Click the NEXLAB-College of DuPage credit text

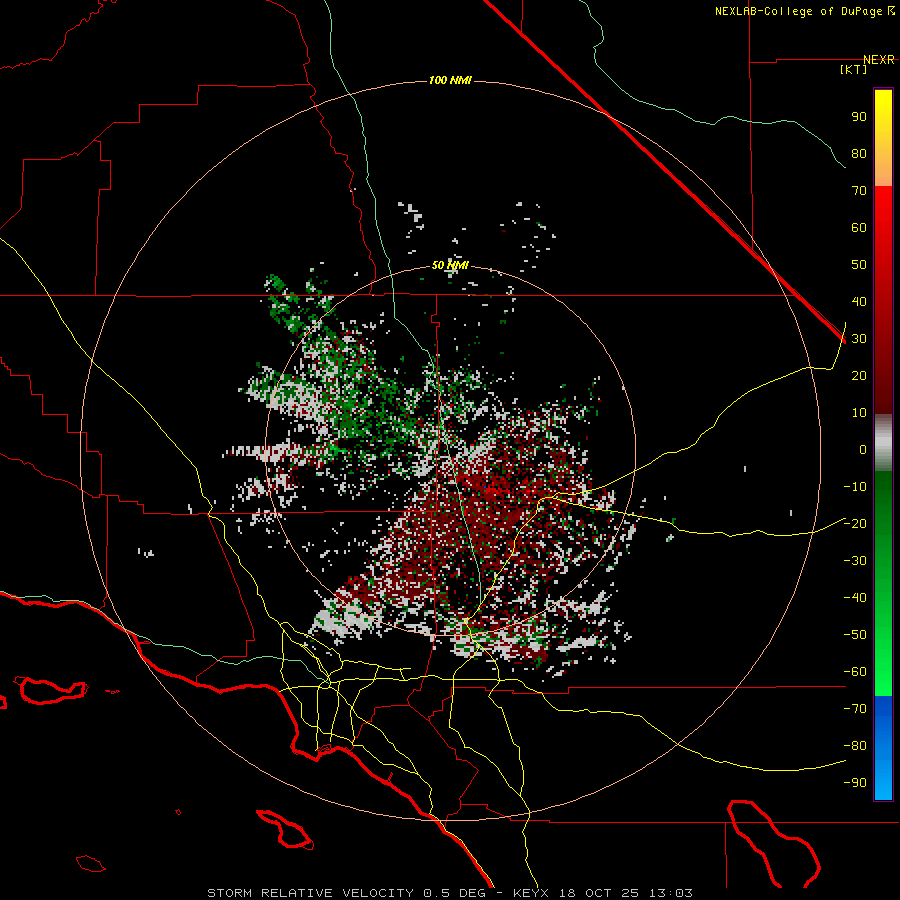(x=804, y=11)
